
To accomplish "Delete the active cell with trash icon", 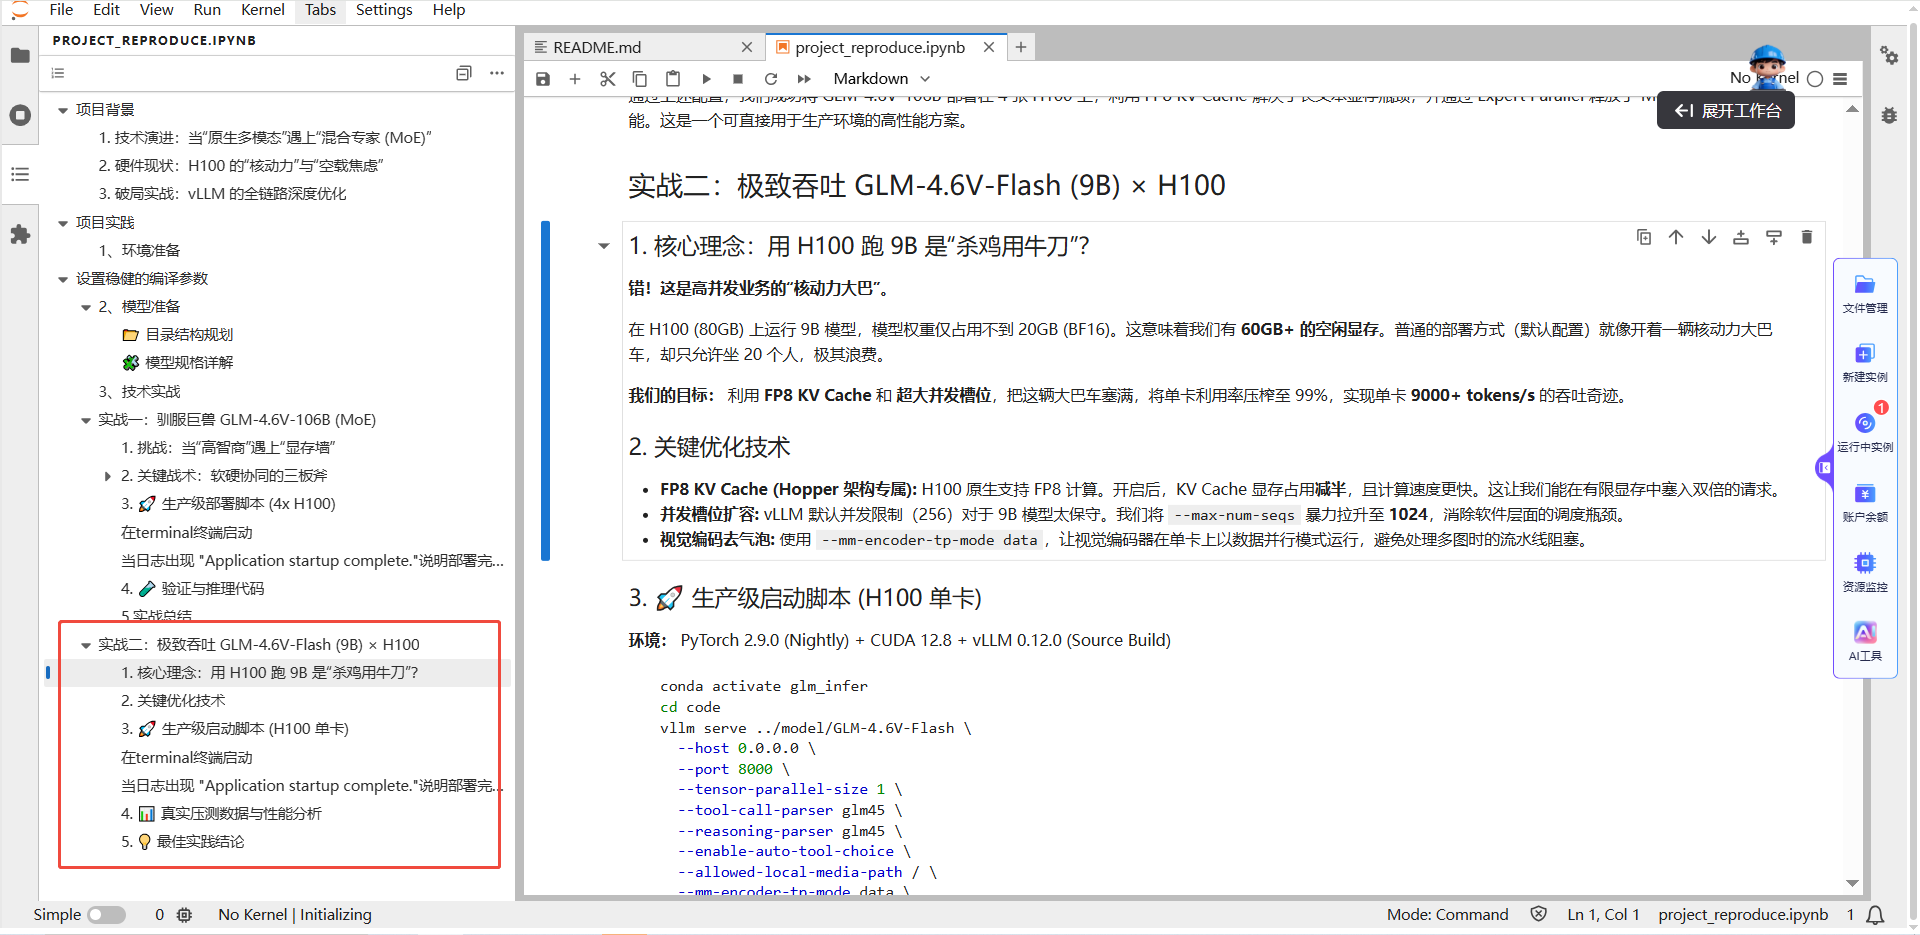I will coord(1807,237).
